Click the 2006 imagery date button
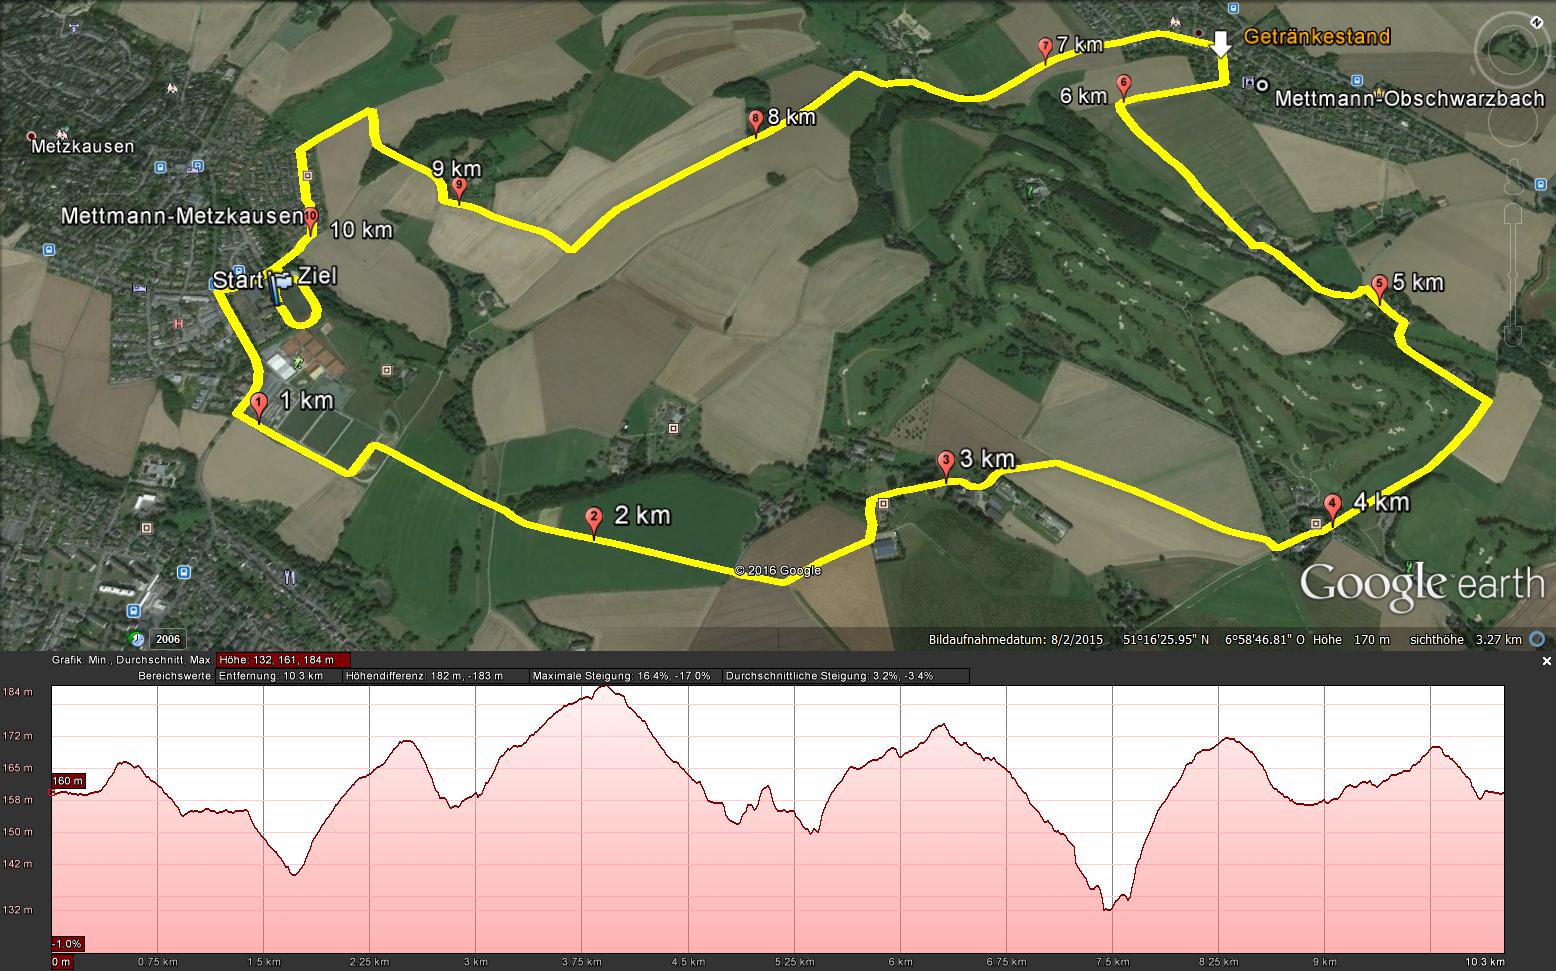Image resolution: width=1556 pixels, height=971 pixels. click(168, 640)
